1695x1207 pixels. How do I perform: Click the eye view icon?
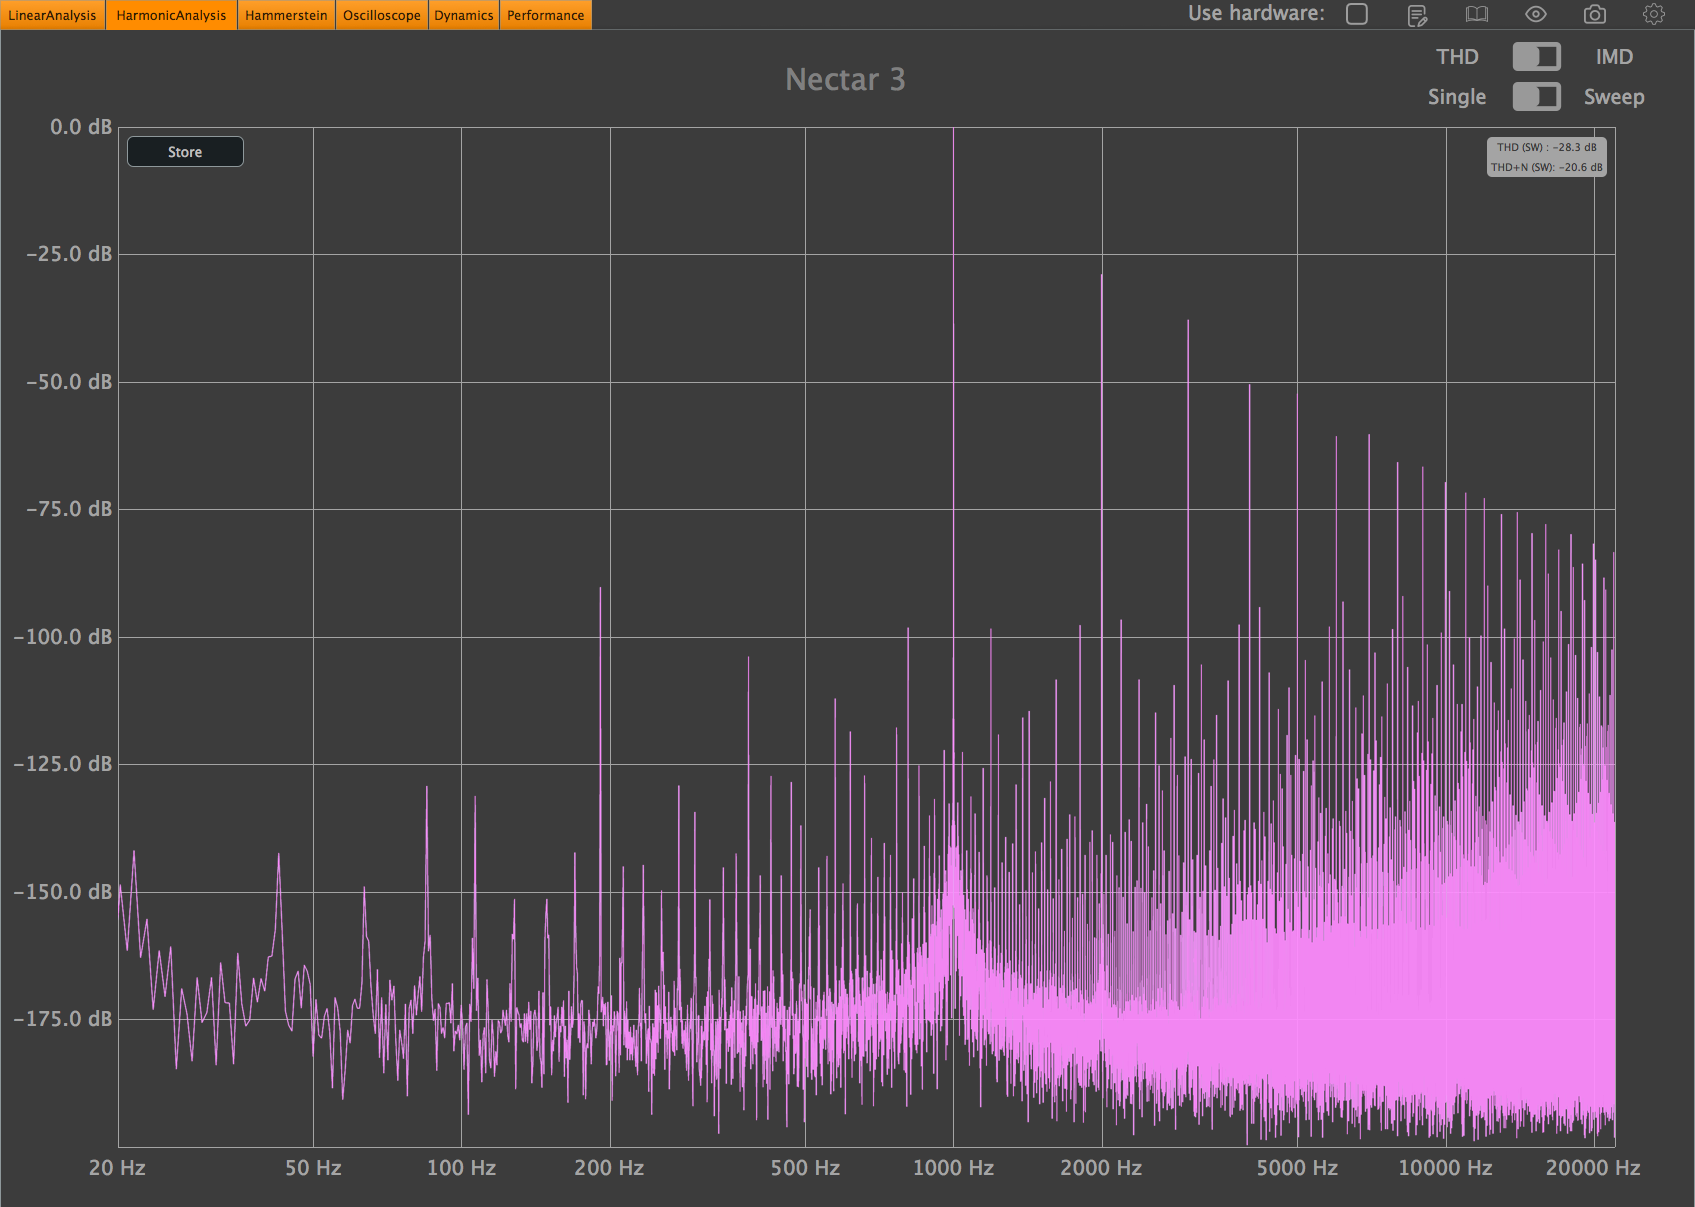pos(1536,14)
